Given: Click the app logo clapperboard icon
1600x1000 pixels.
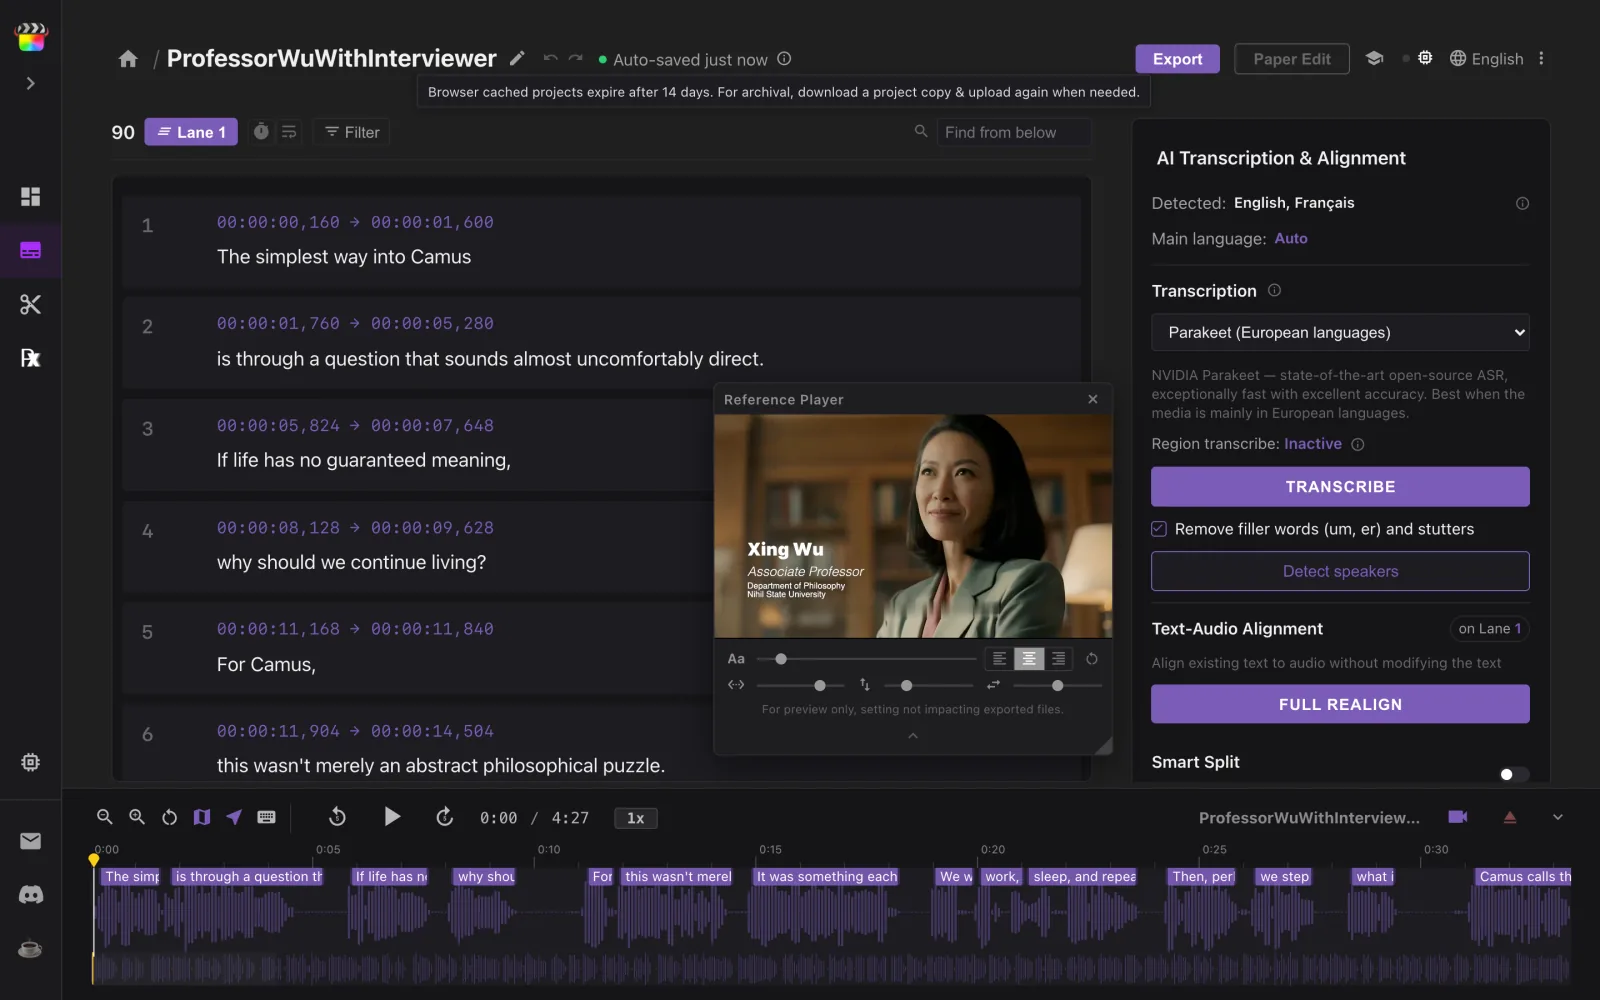Looking at the screenshot, I should click(x=31, y=37).
